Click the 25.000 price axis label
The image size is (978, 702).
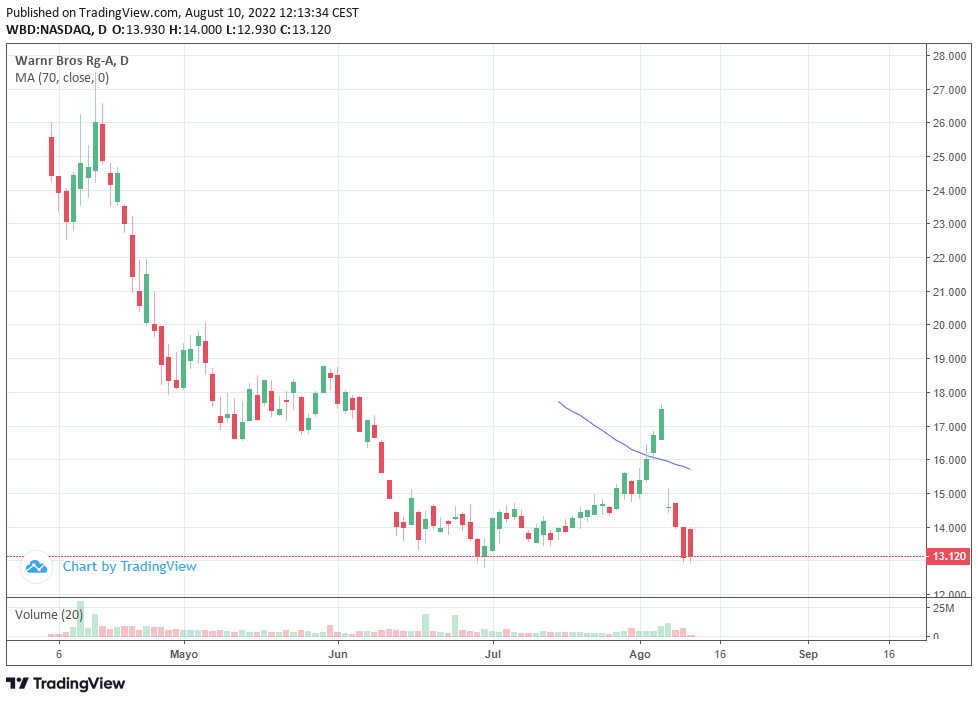pyautogui.click(x=949, y=157)
